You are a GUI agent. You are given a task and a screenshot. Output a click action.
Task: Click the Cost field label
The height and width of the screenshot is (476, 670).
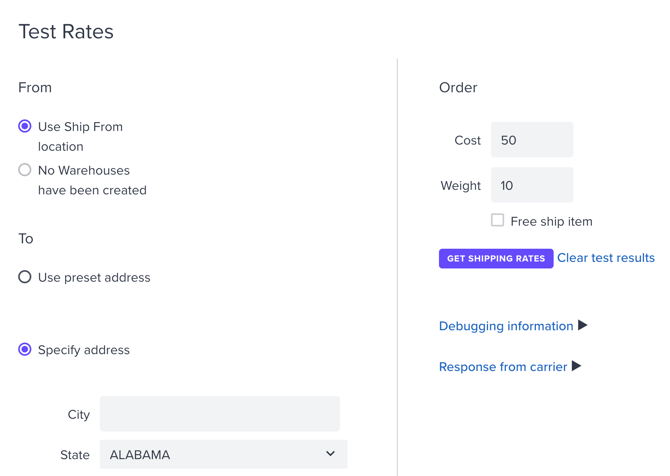[x=467, y=140]
